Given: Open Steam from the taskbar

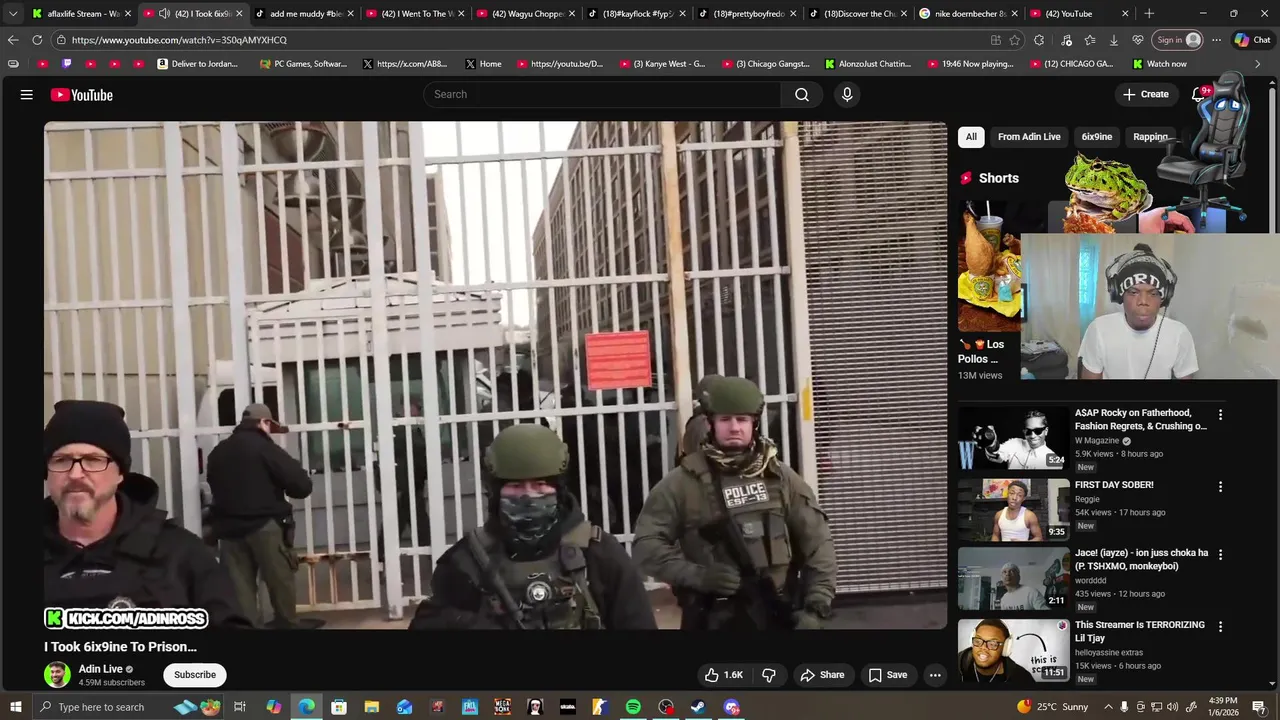Looking at the screenshot, I should coord(698,707).
